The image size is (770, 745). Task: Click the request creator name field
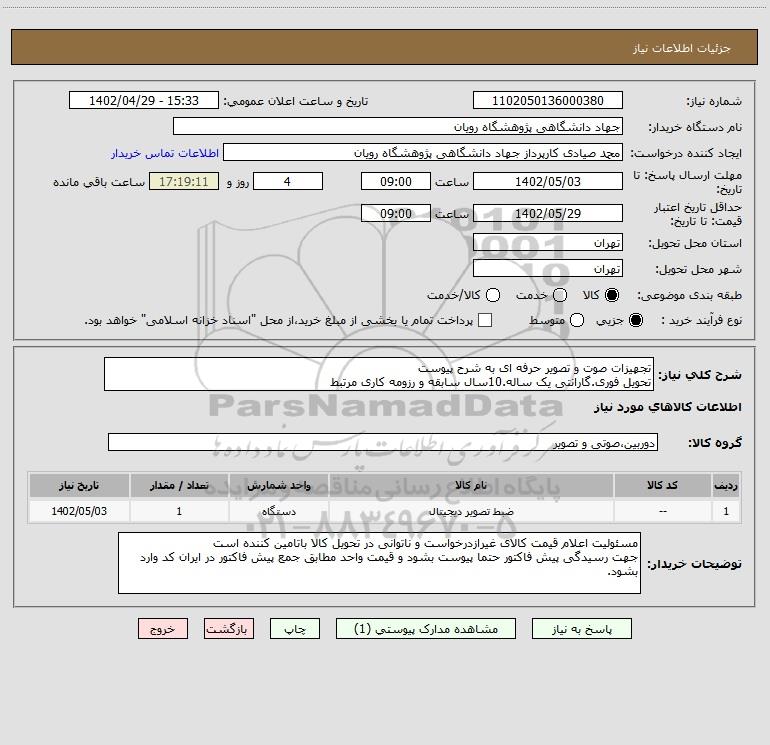[x=423, y=153]
